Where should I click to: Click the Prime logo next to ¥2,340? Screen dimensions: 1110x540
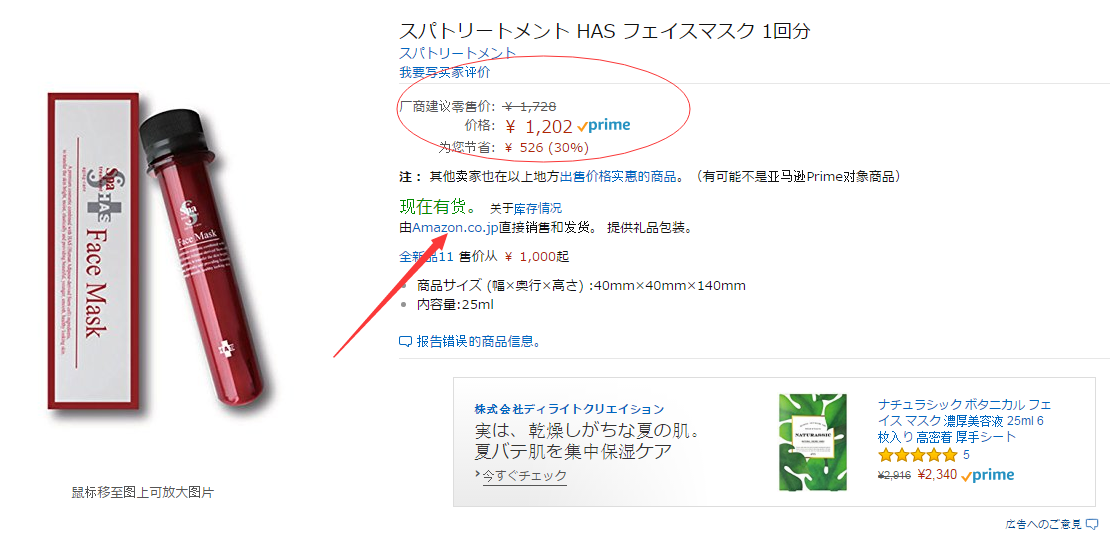tap(988, 476)
